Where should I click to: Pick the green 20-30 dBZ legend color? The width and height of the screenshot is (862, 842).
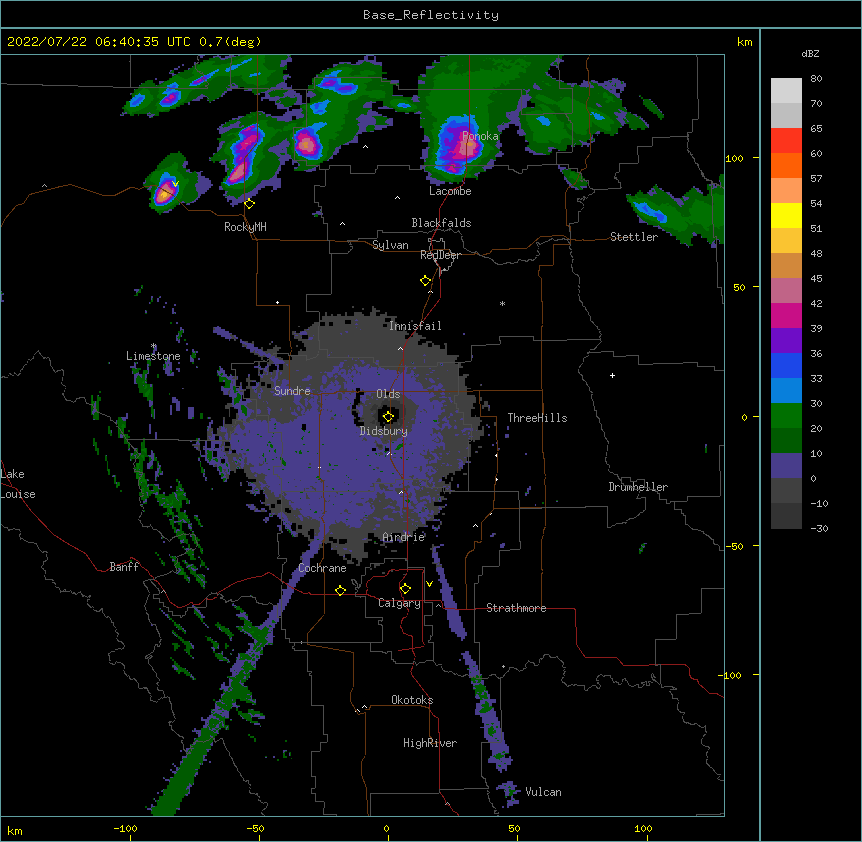[x=786, y=416]
